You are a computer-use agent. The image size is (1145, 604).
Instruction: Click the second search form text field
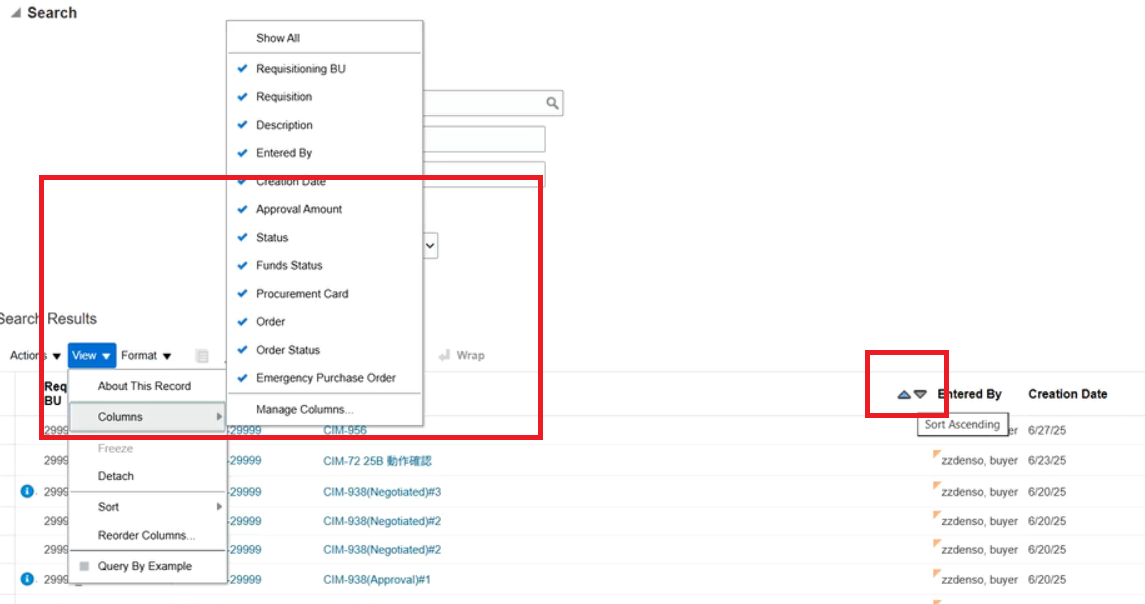click(484, 139)
